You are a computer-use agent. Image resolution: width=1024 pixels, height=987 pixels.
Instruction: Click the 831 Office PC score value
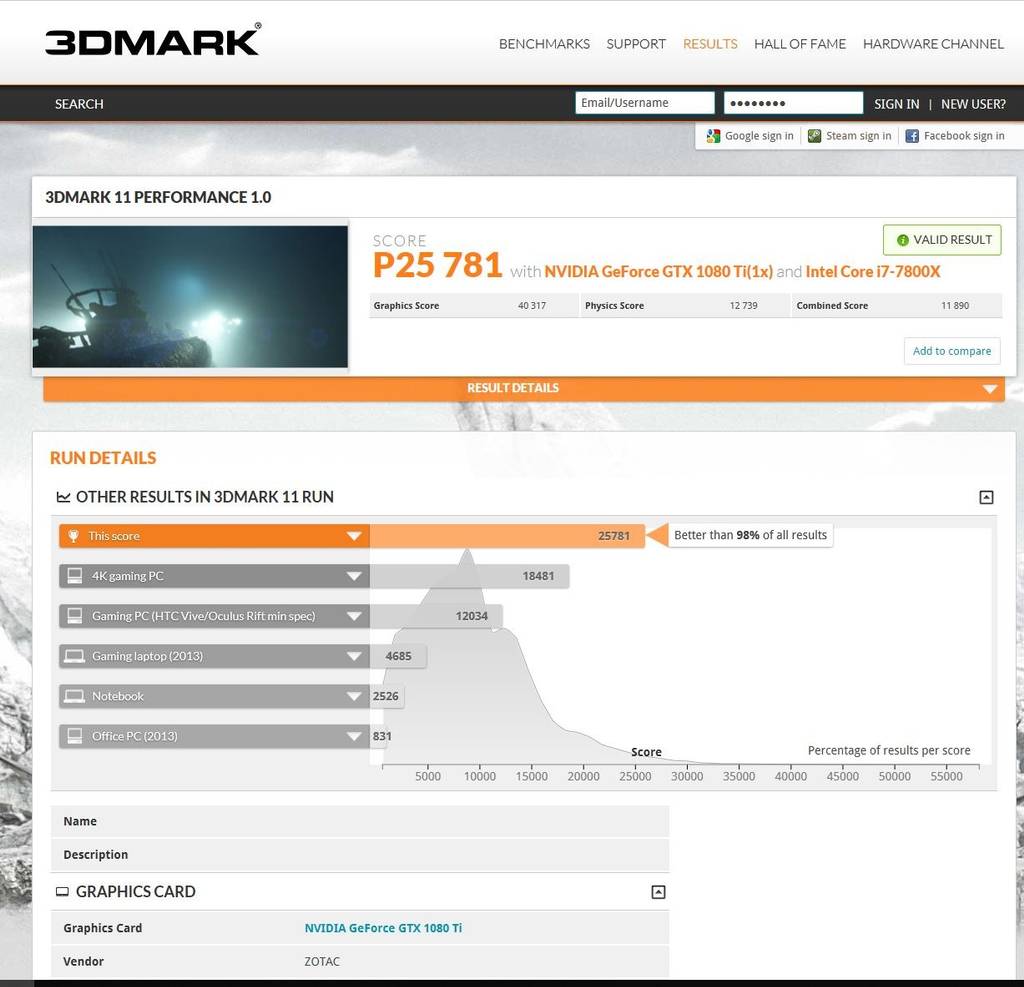(382, 736)
